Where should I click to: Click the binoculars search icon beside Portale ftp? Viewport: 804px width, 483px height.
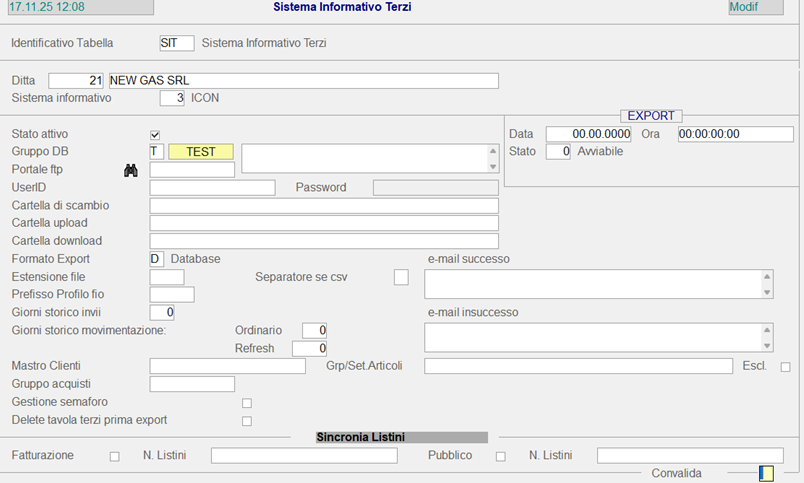click(x=130, y=171)
